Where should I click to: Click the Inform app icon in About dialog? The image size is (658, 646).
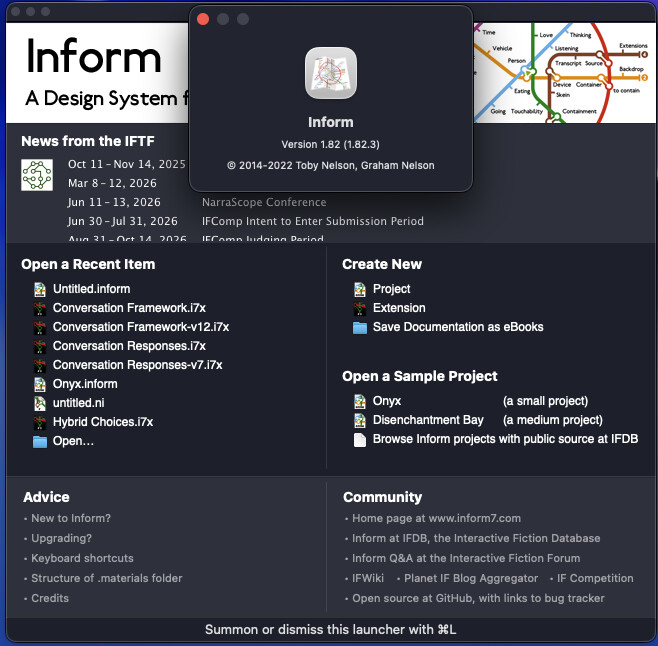tap(330, 73)
